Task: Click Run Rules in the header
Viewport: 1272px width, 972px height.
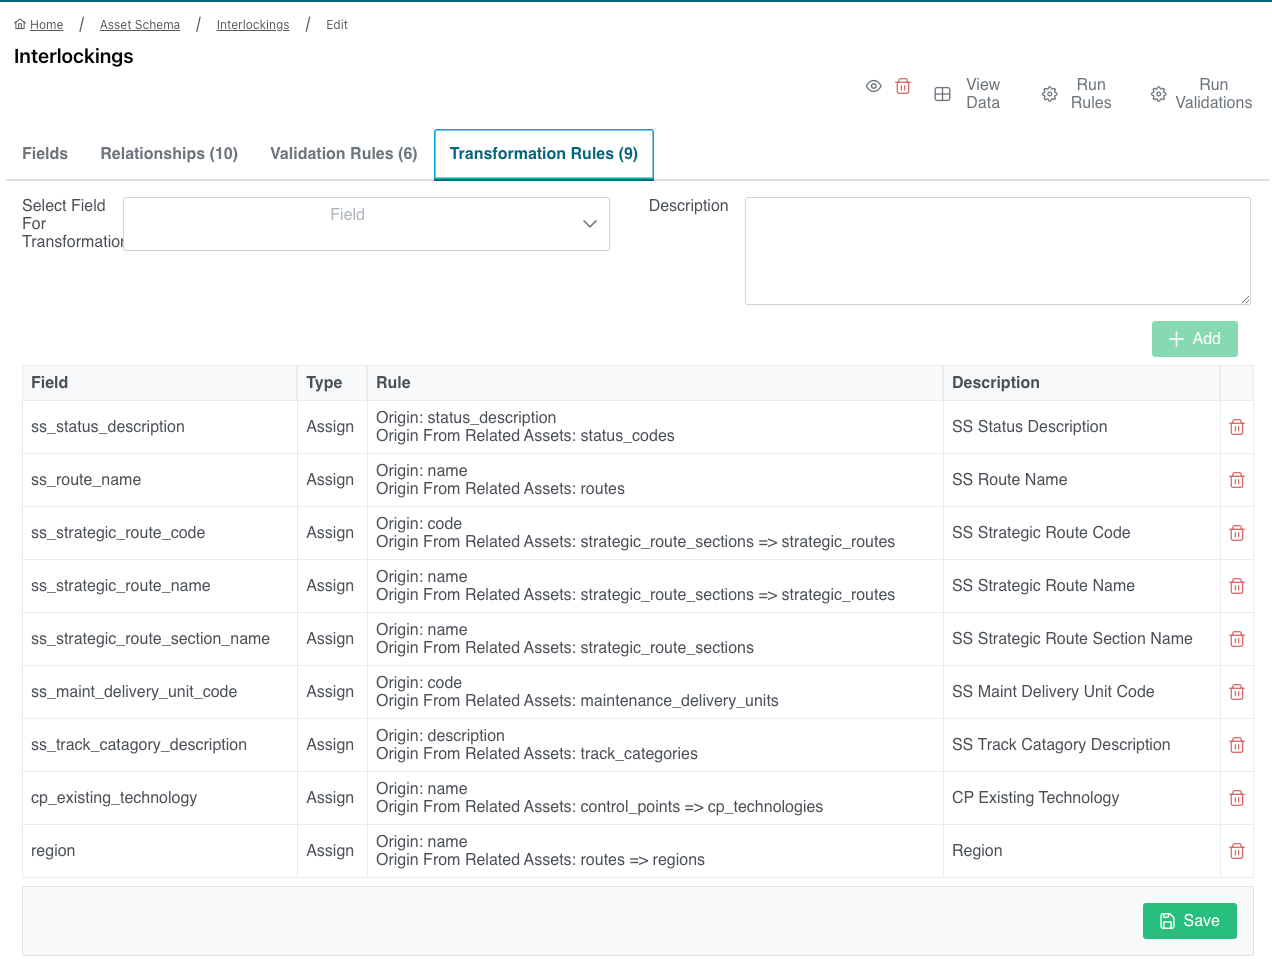Action: [1077, 94]
